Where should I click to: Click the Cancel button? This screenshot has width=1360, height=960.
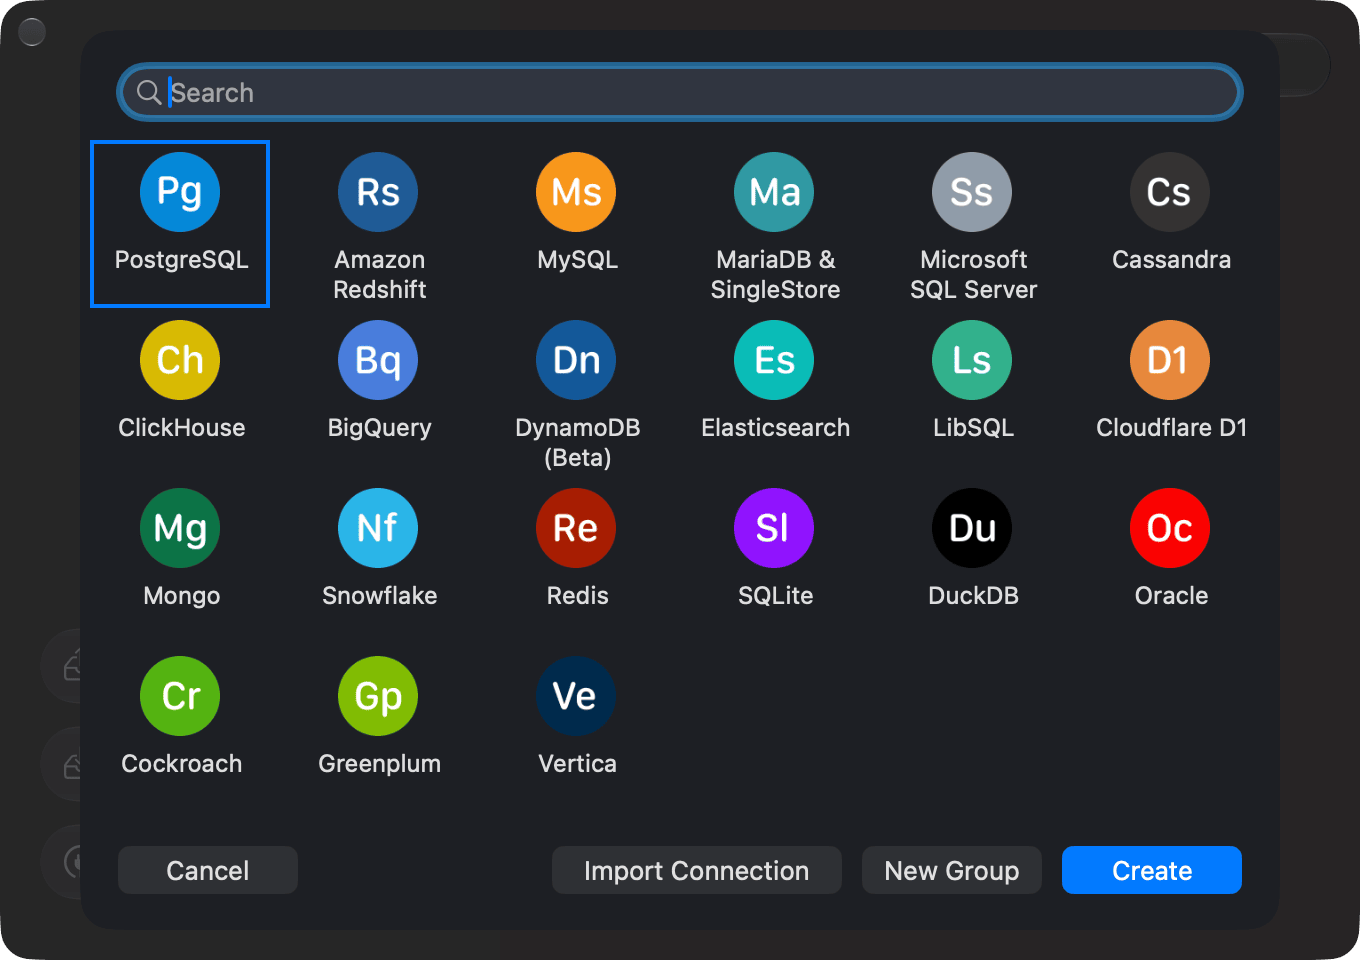(x=208, y=870)
